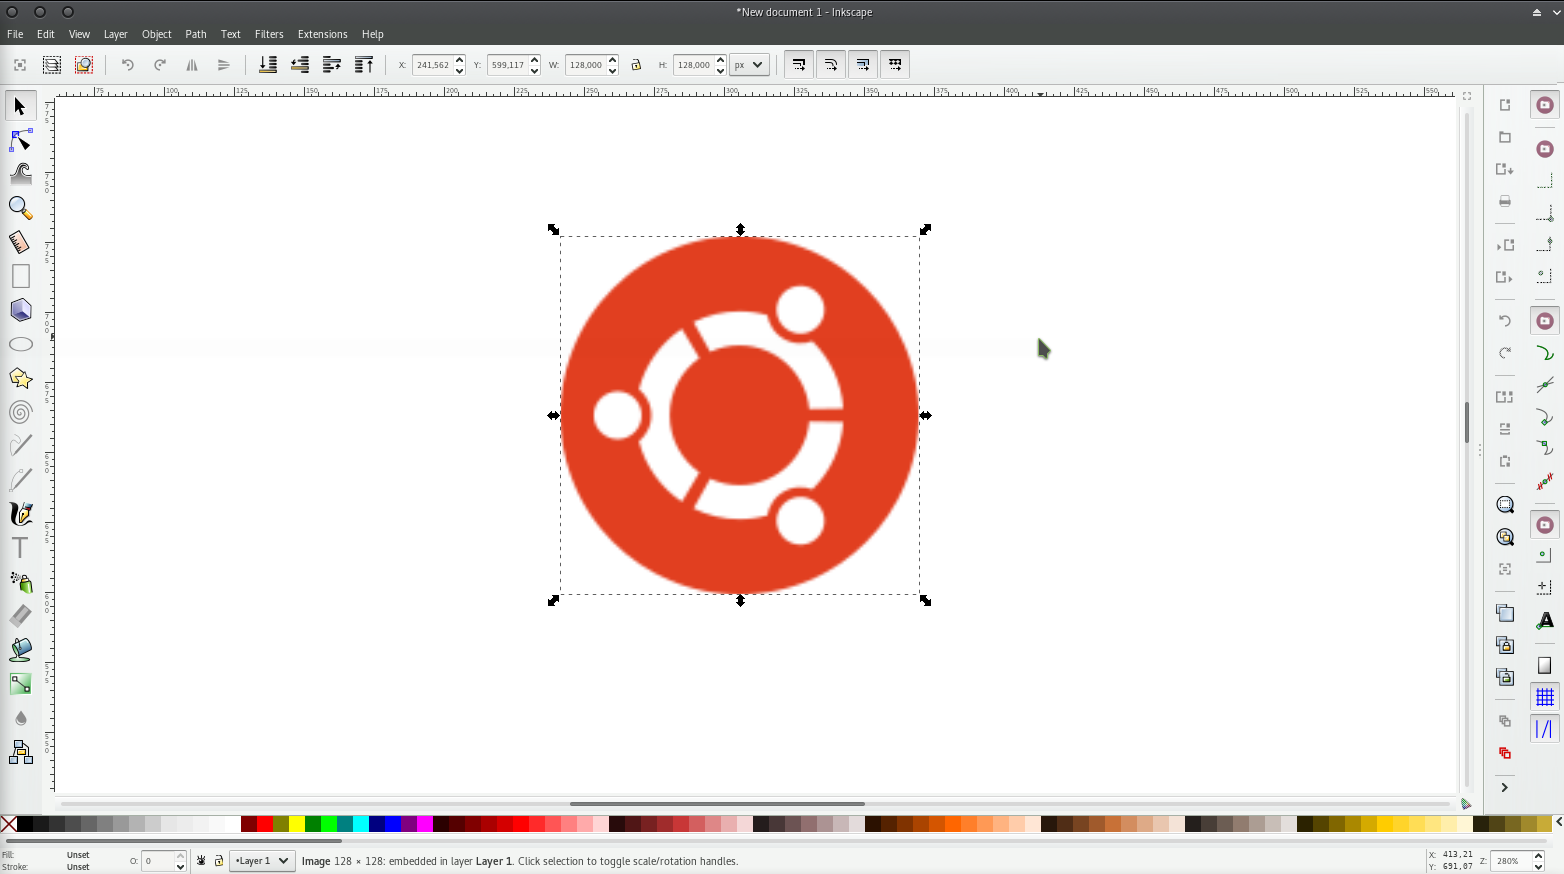Rotate selection 90° counter-clockwise

coord(128,65)
